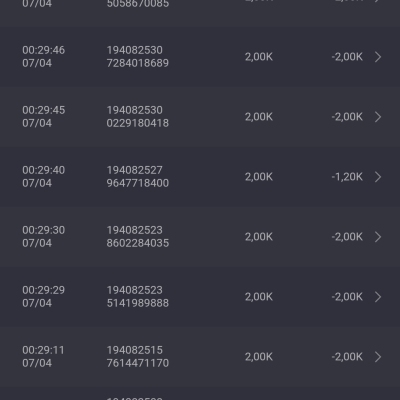Screen dimensions: 400x400
Task: Tap the 00:29:46 timestamp row
Action: pos(200,57)
